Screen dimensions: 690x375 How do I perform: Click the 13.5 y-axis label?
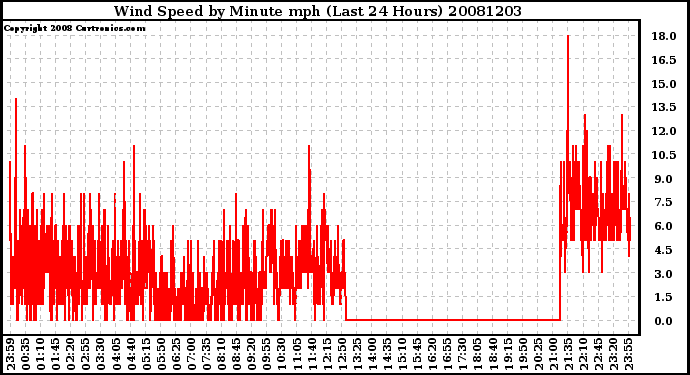(664, 107)
